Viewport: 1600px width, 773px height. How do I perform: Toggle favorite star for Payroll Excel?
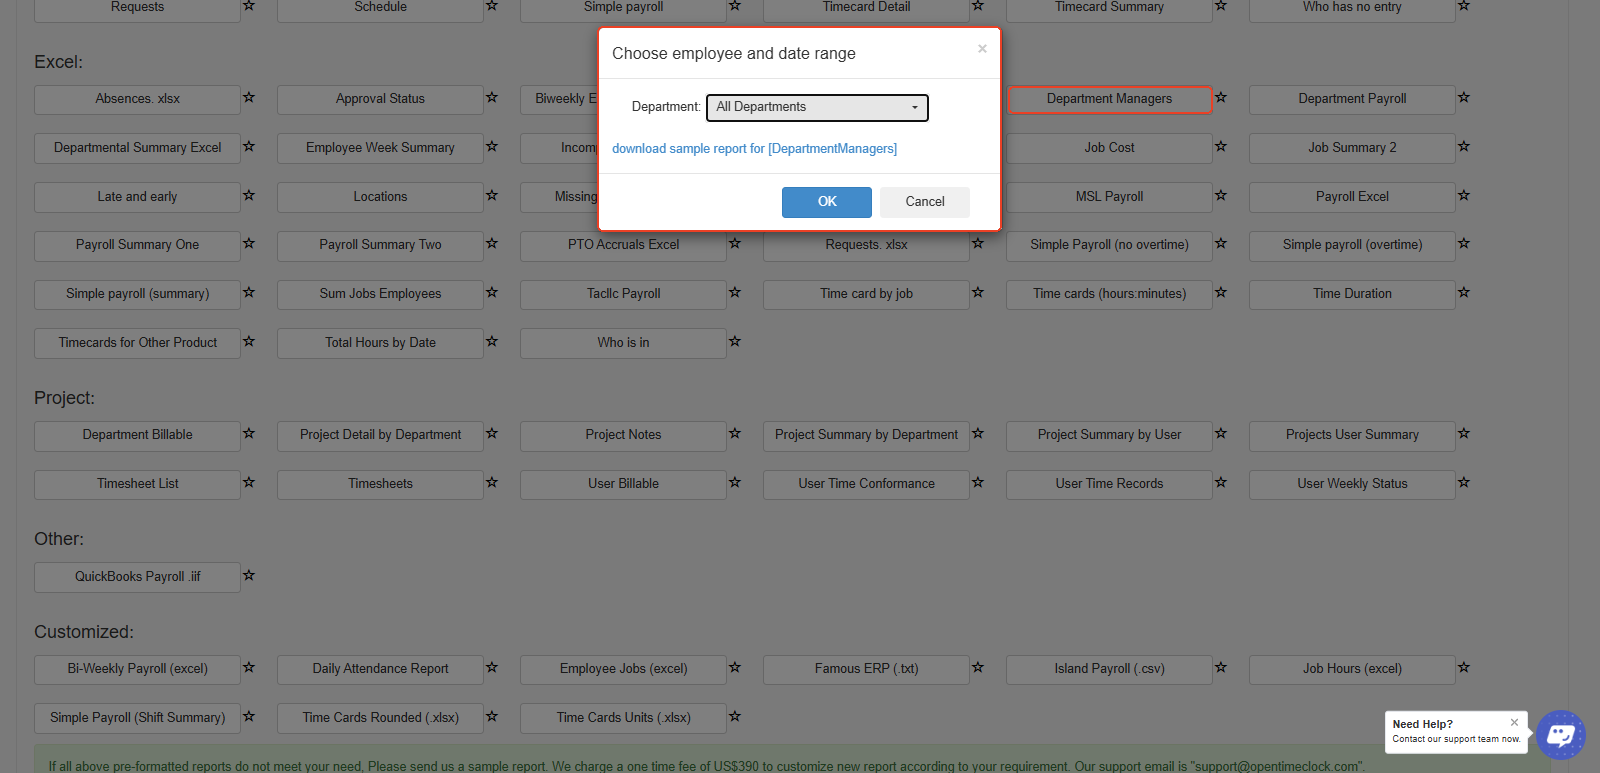click(x=1464, y=196)
